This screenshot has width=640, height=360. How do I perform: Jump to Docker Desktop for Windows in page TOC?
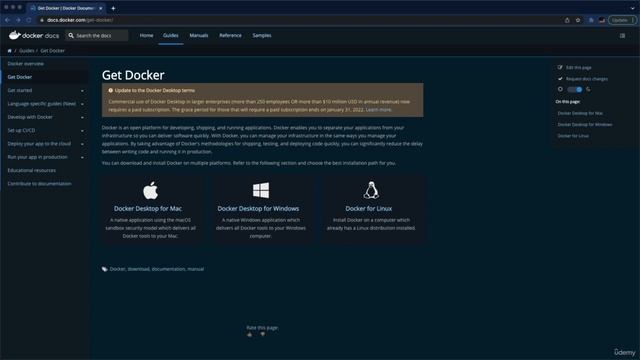point(585,124)
